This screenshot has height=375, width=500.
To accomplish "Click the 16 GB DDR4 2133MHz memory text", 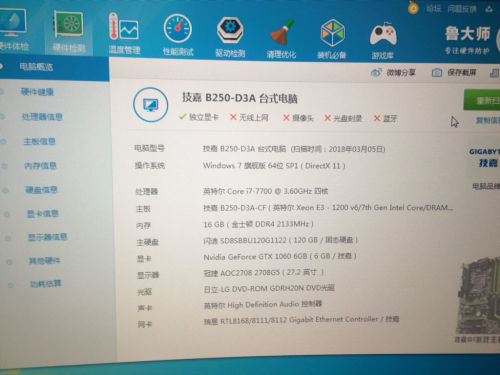I will [x=258, y=224].
